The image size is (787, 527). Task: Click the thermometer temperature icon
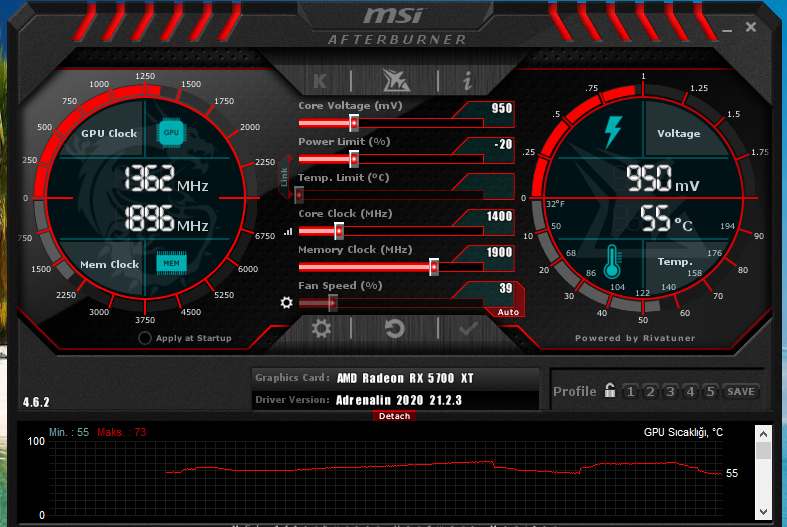(612, 262)
